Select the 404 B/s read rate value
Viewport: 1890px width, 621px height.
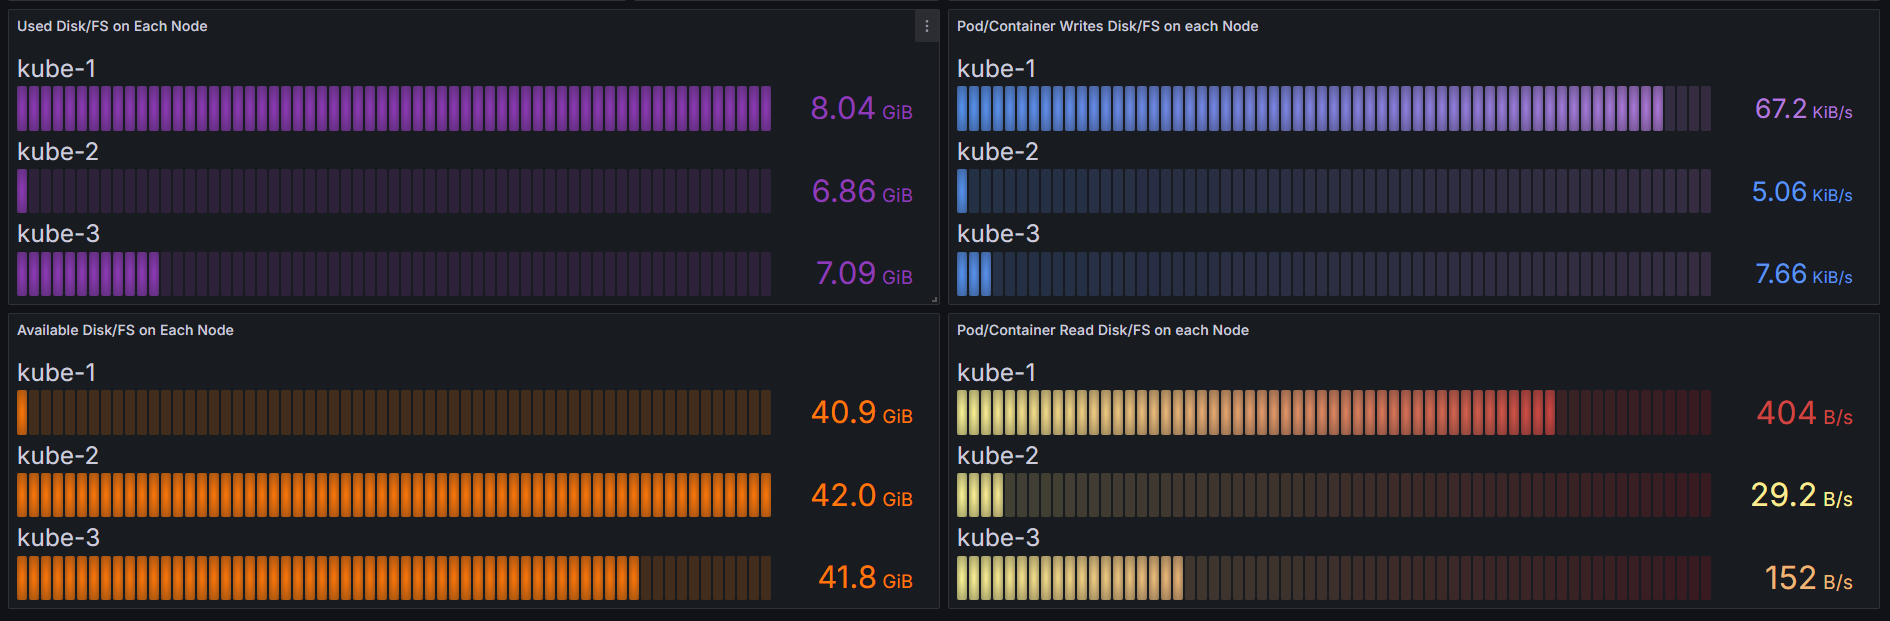(1804, 413)
